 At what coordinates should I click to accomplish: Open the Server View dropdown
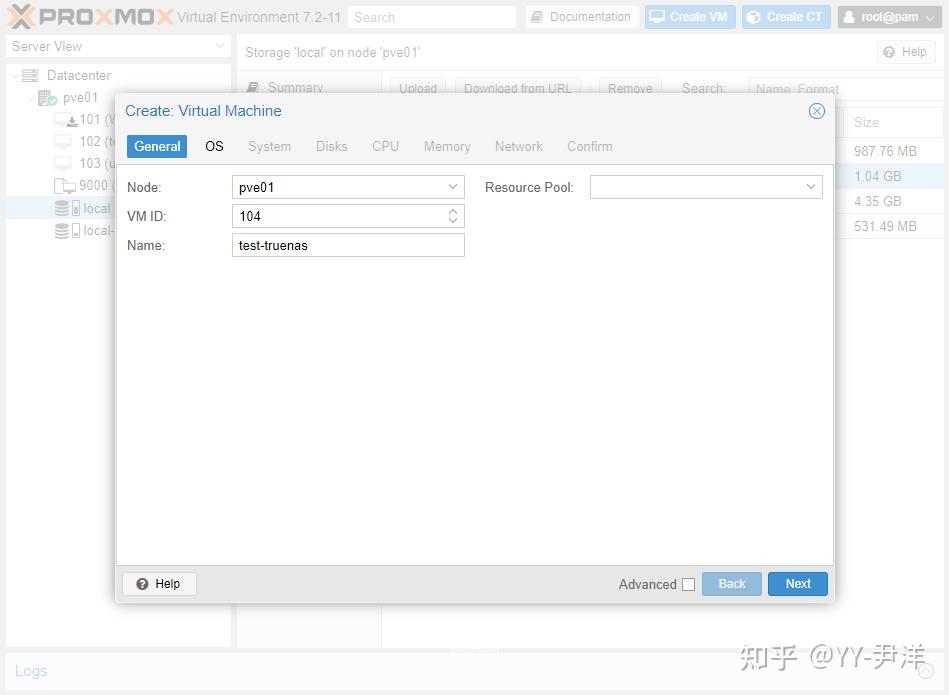point(221,46)
